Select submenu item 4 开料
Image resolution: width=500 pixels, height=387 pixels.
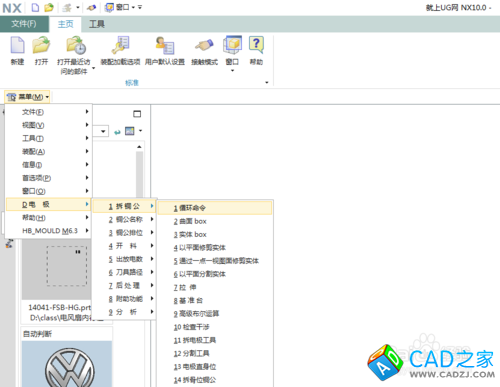[x=124, y=246]
